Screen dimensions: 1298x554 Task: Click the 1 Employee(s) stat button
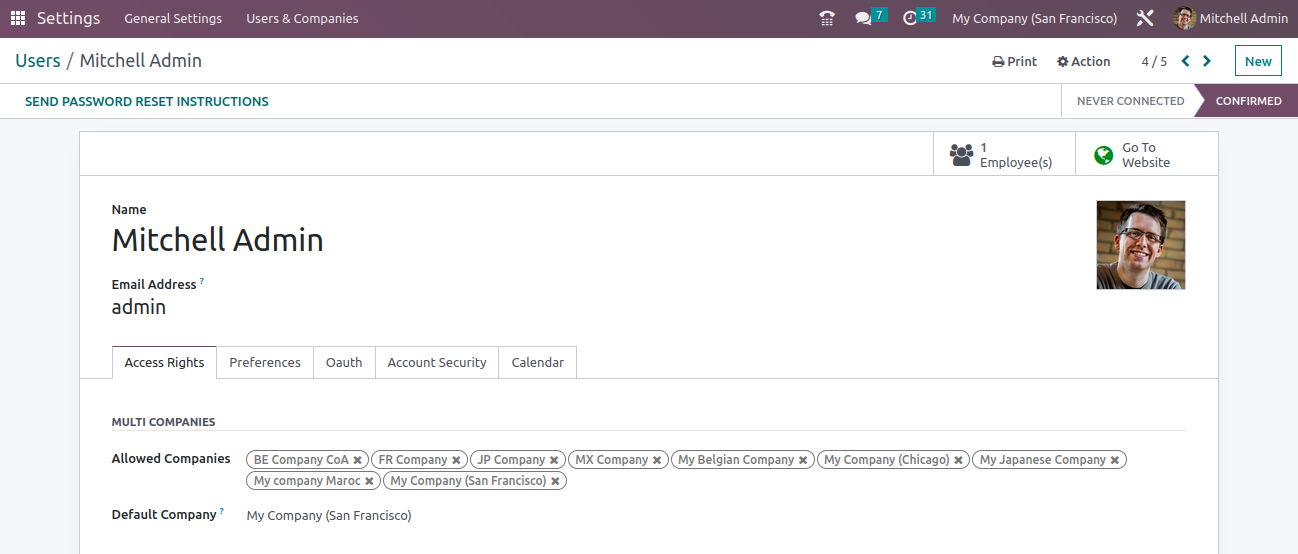[x=1004, y=154]
